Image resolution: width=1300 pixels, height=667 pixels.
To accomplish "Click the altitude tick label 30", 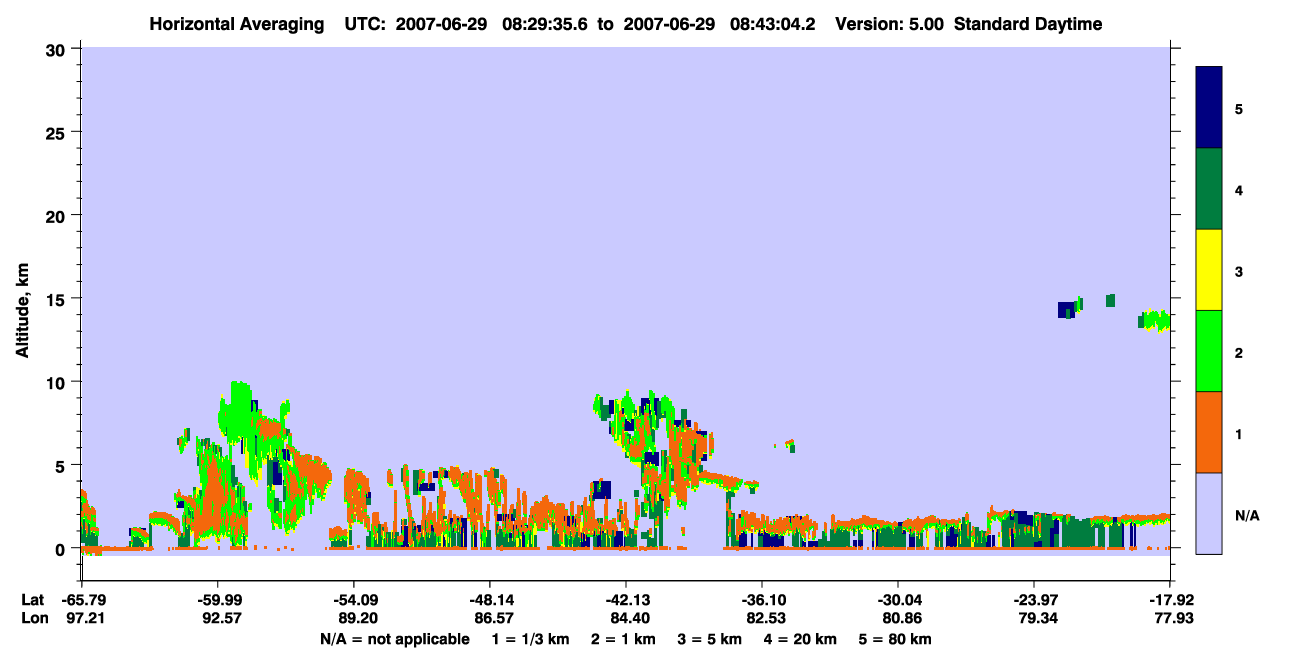I will click(x=56, y=48).
